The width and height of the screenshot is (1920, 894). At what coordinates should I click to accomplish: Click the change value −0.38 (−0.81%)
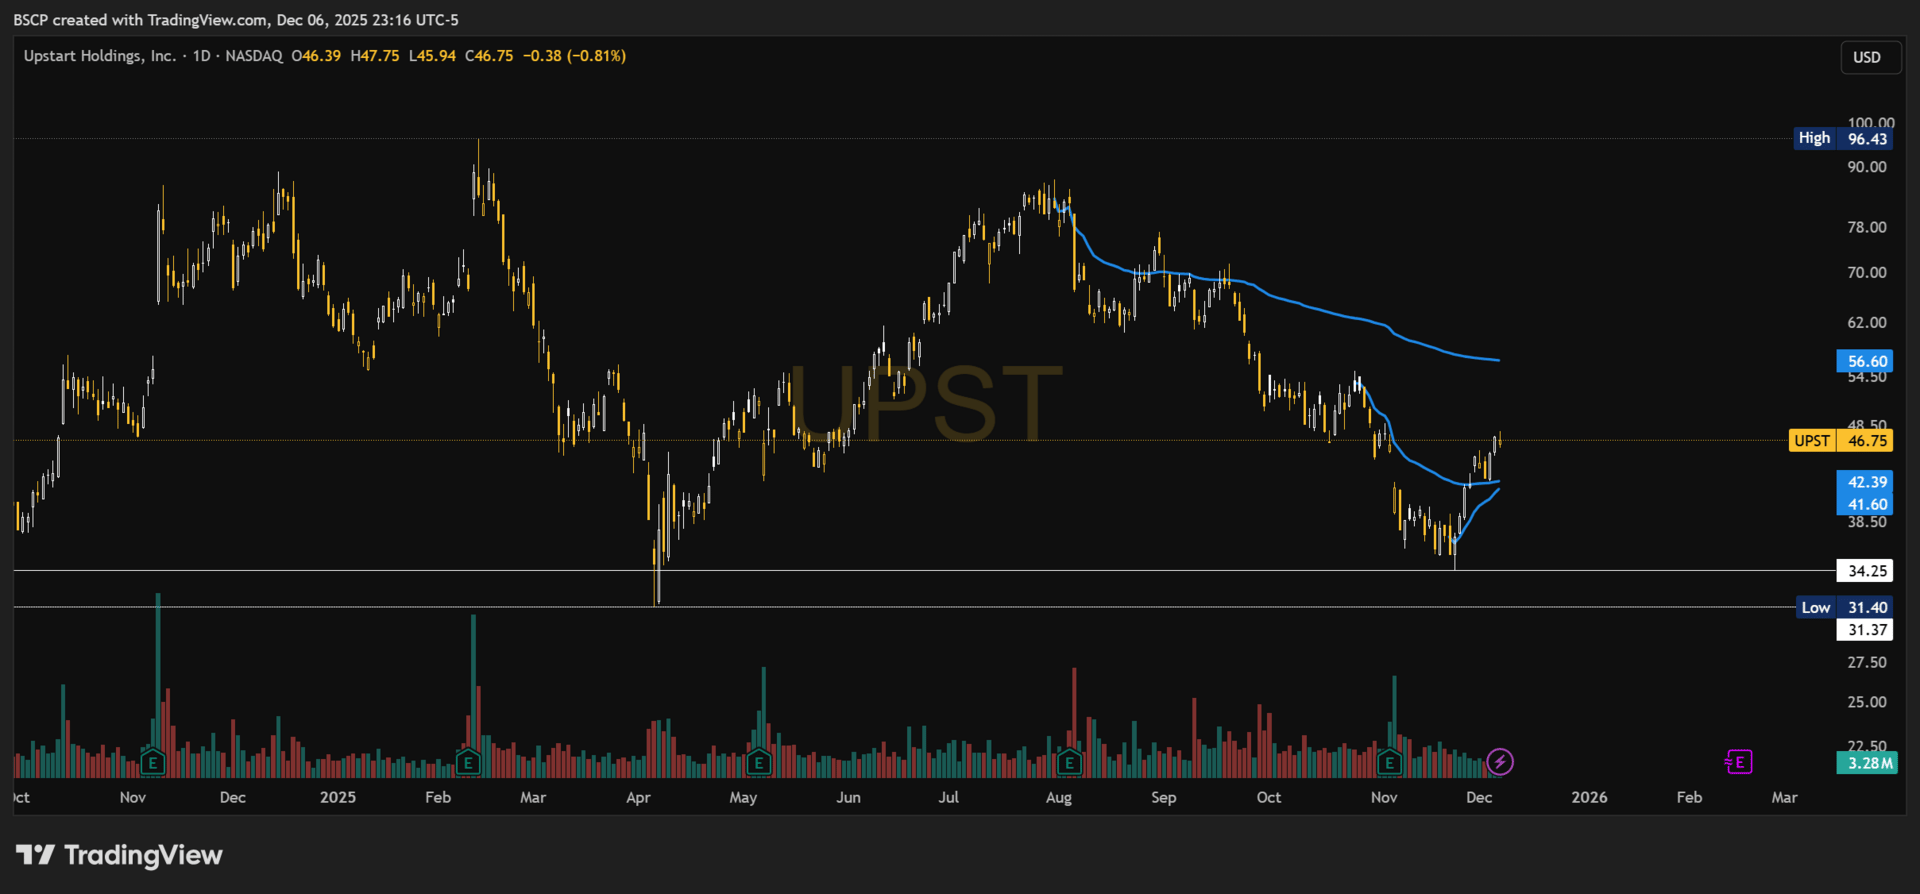pos(574,56)
